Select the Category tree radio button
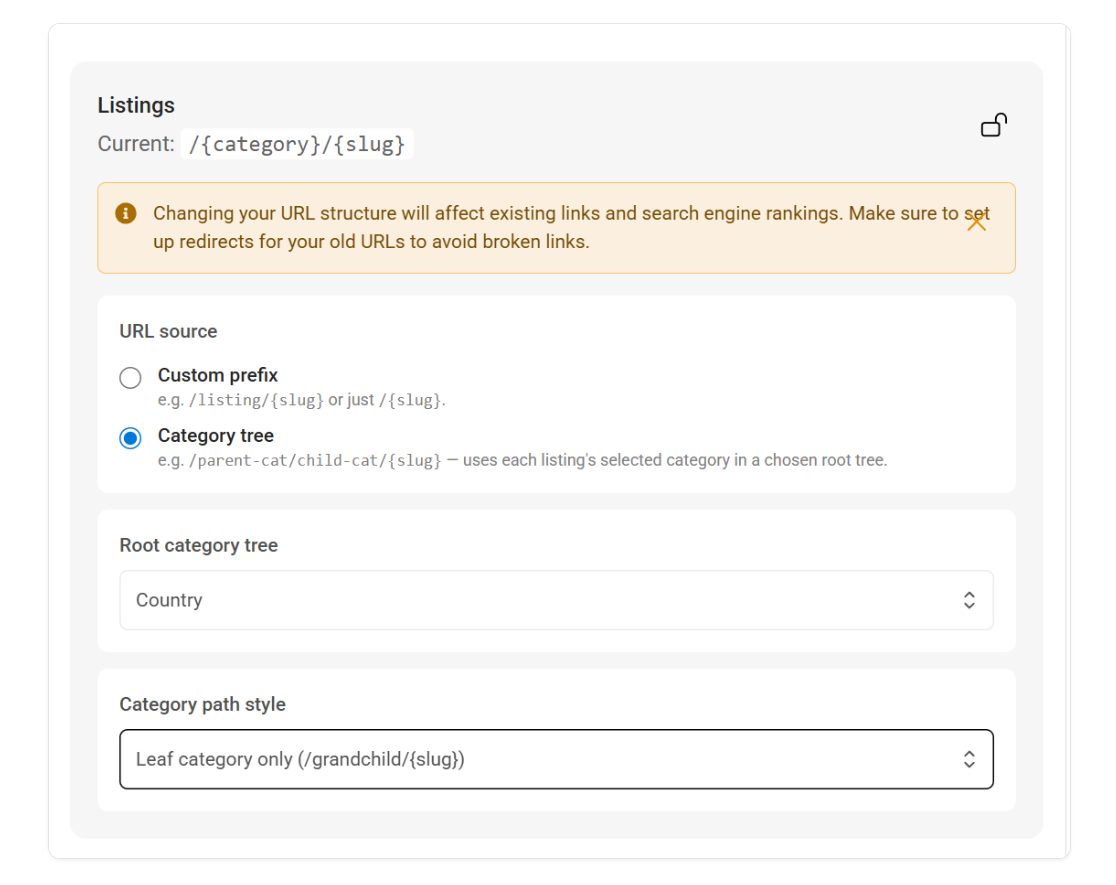The height and width of the screenshot is (885, 1116). tap(130, 438)
